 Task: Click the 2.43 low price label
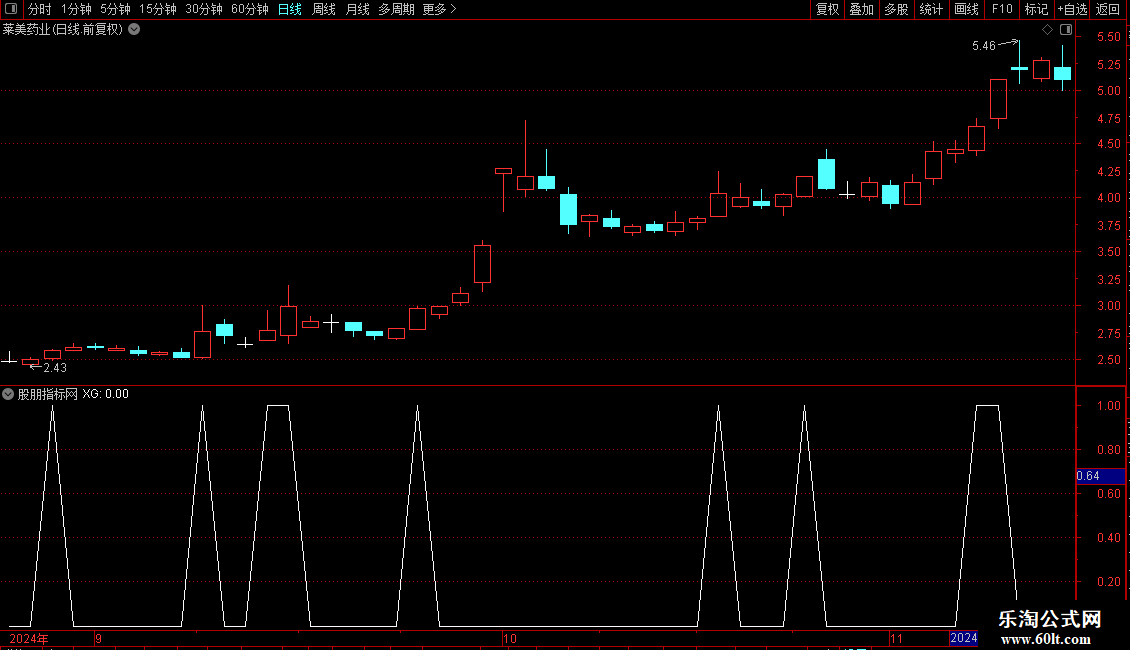[55, 368]
